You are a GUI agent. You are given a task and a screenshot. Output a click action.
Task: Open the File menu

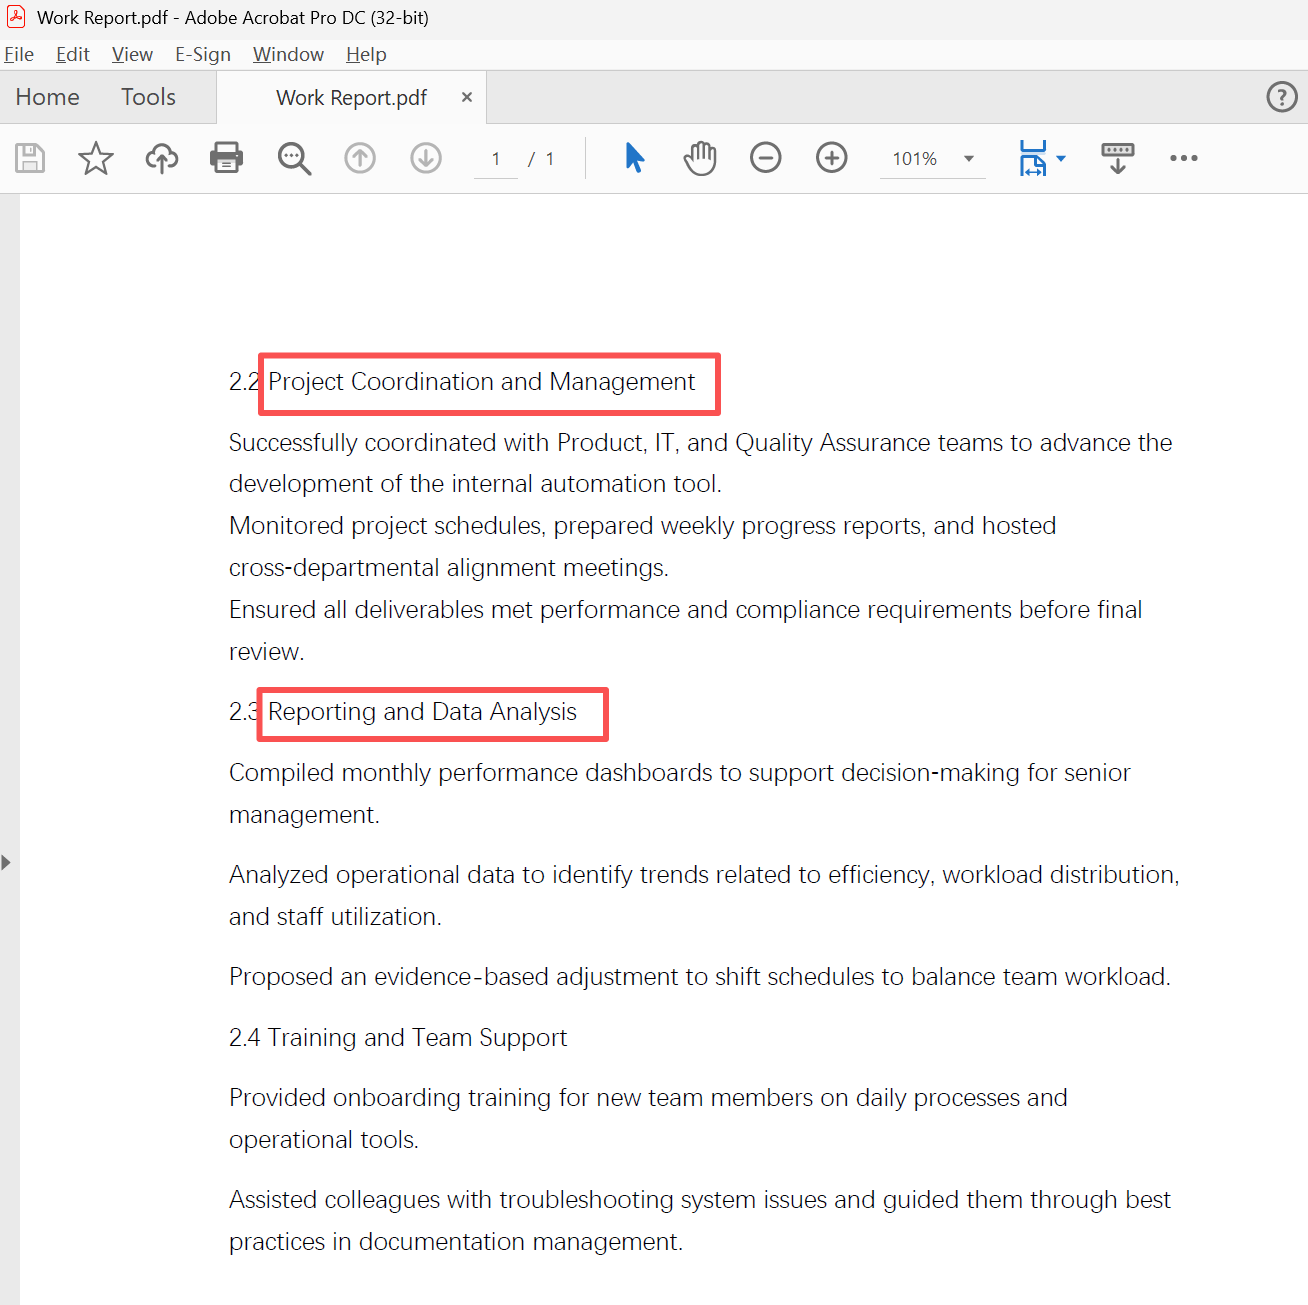pos(19,54)
